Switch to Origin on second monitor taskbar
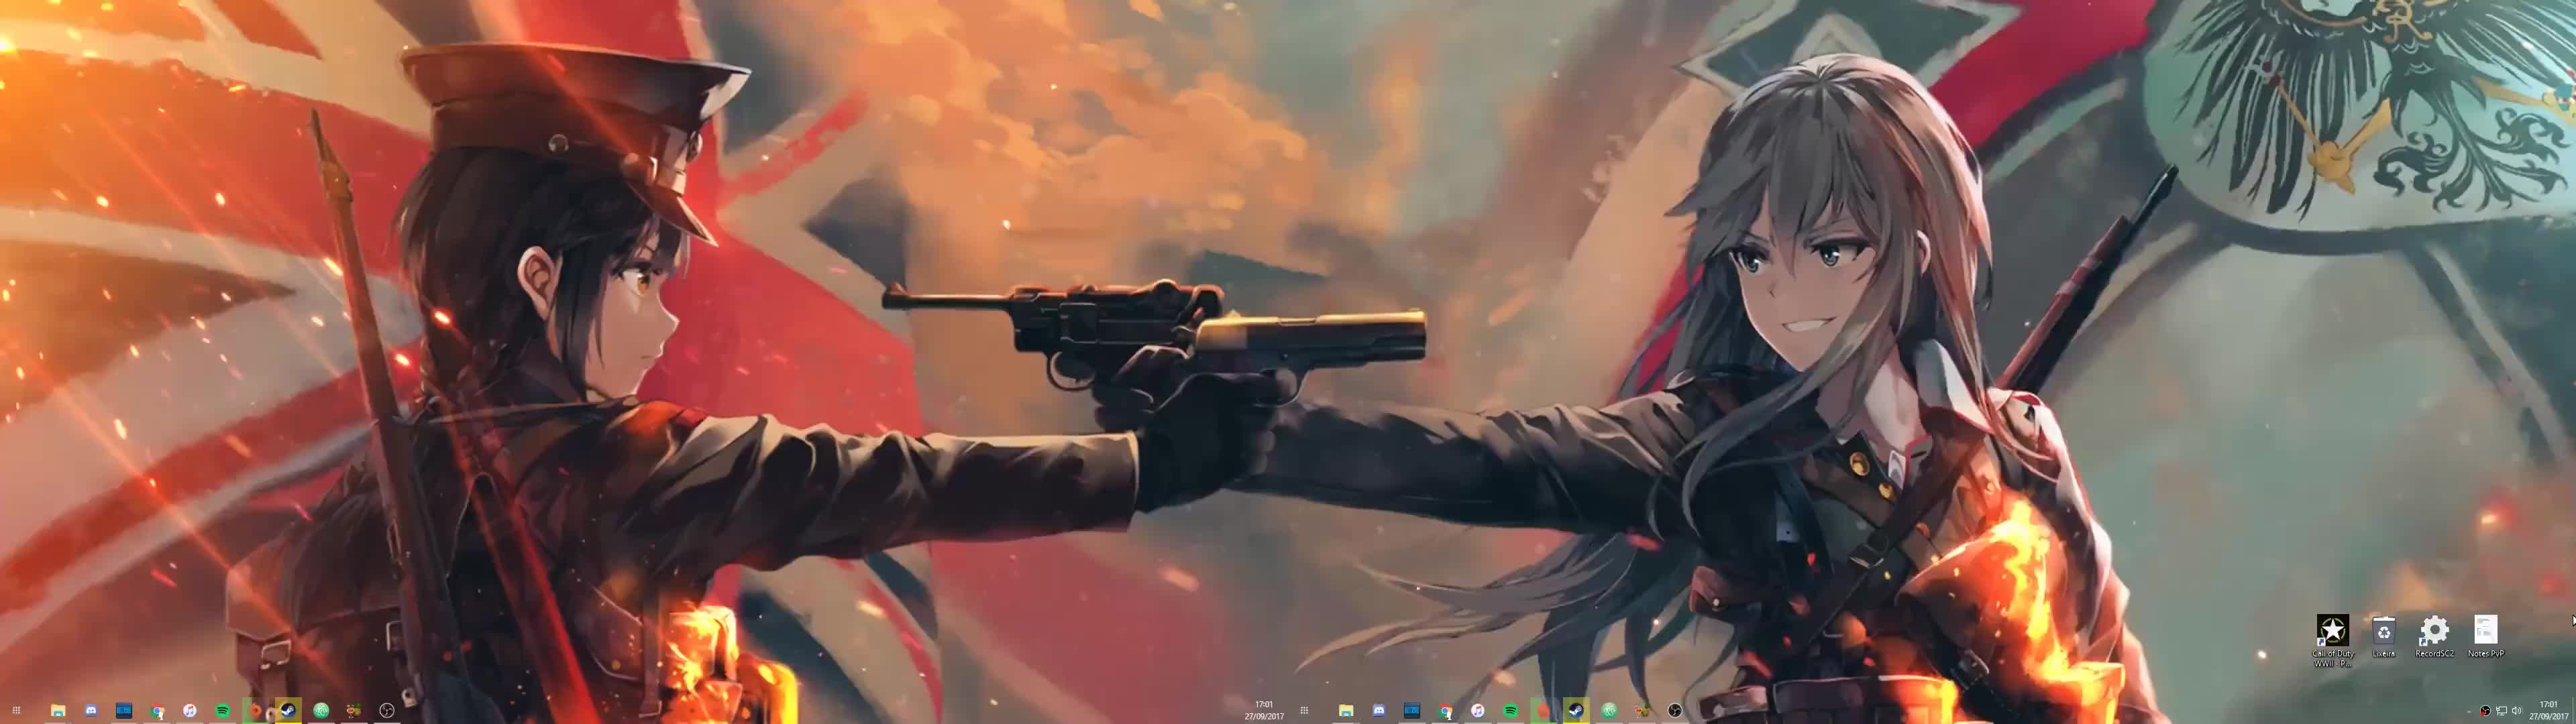This screenshot has height=724, width=2576. (x=1543, y=710)
